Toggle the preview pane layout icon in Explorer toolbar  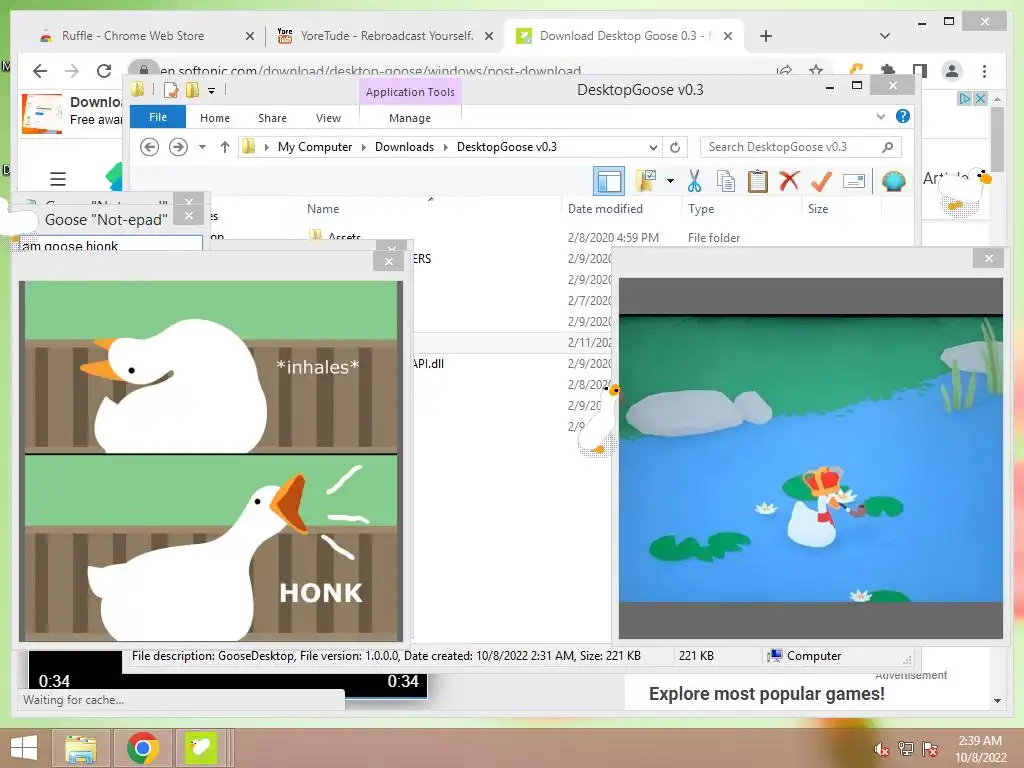pos(609,181)
